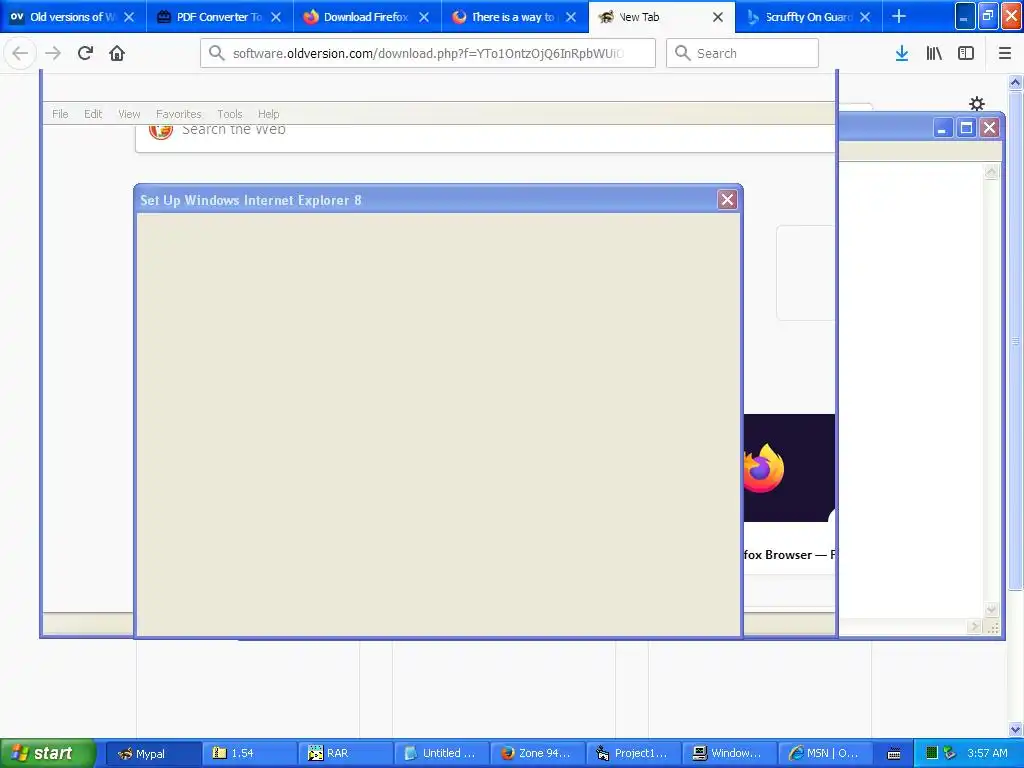This screenshot has width=1024, height=768.
Task: Maximize the background blue-titled window
Action: pos(966,127)
